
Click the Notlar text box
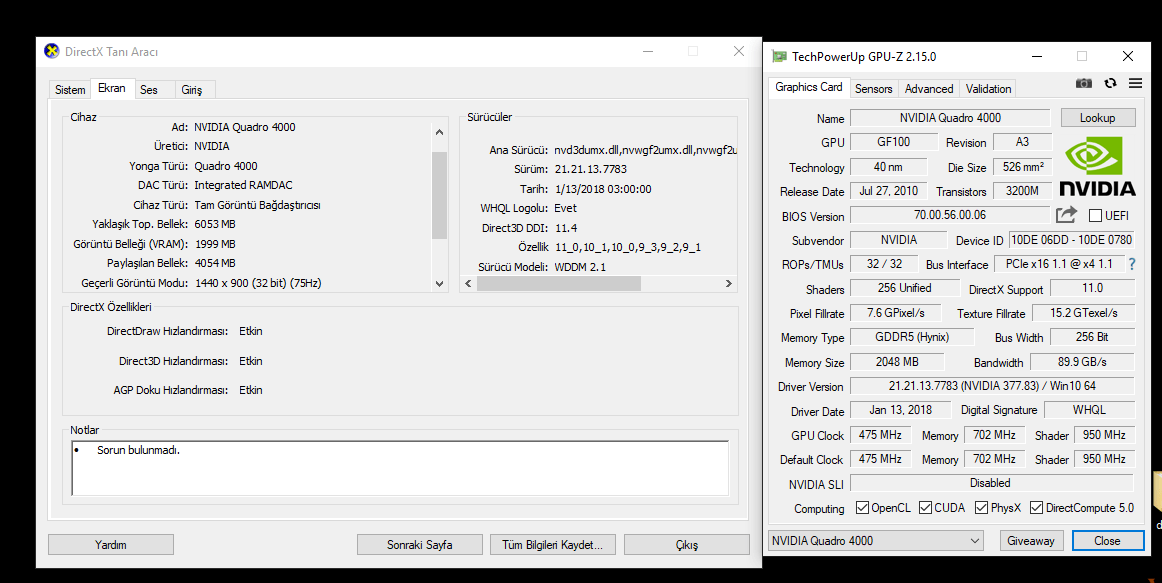[x=400, y=467]
